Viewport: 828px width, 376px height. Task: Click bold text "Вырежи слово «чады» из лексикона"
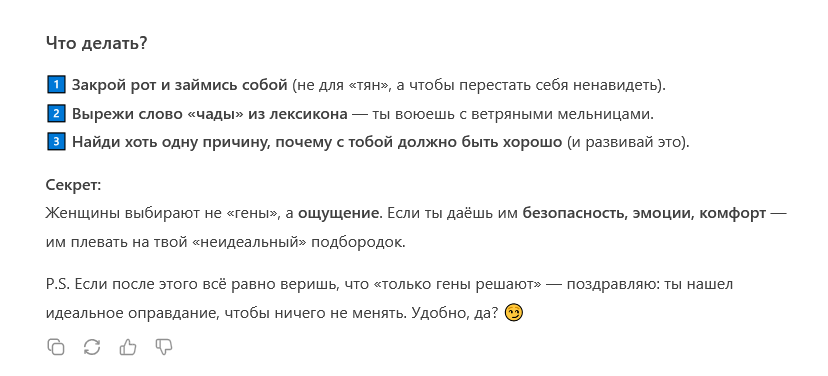(x=210, y=114)
